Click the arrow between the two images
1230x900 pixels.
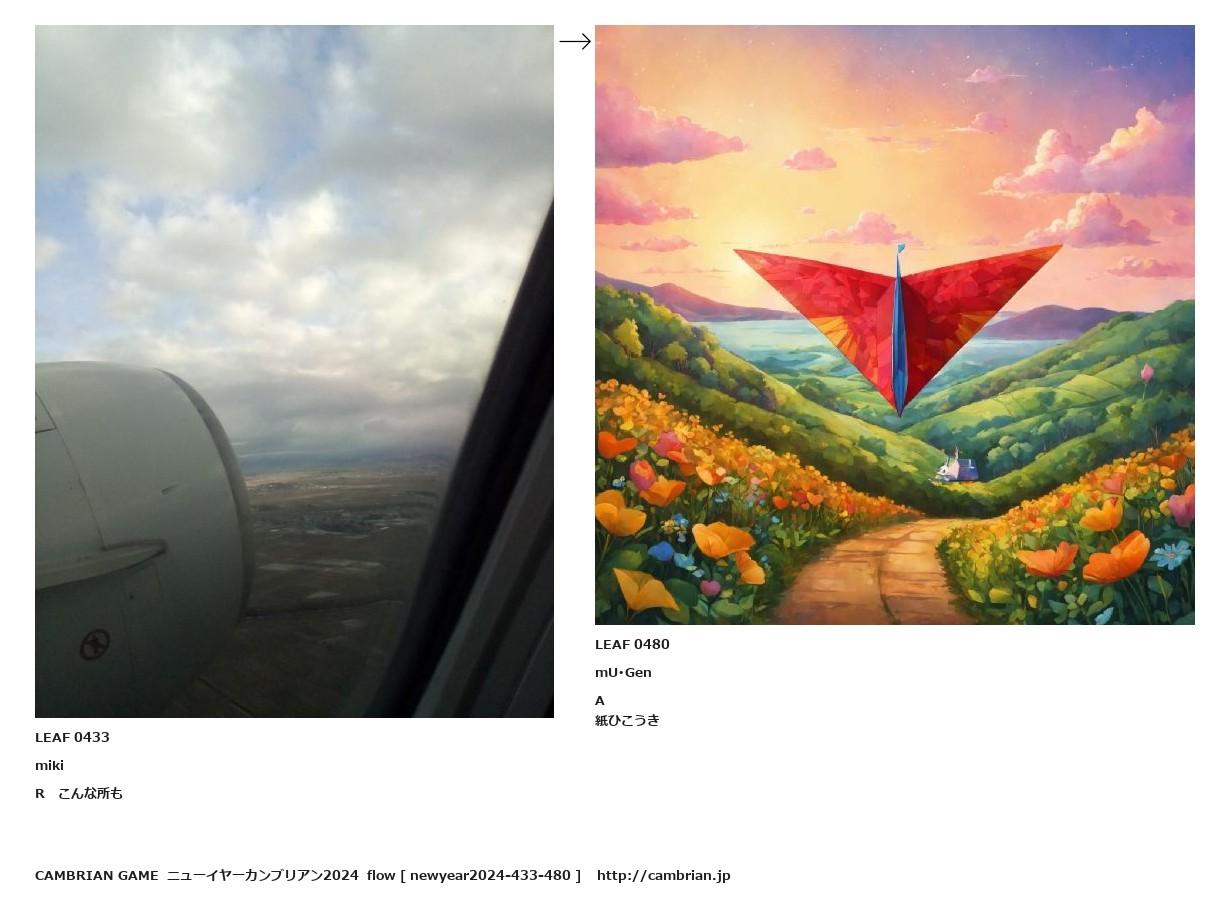pyautogui.click(x=575, y=41)
